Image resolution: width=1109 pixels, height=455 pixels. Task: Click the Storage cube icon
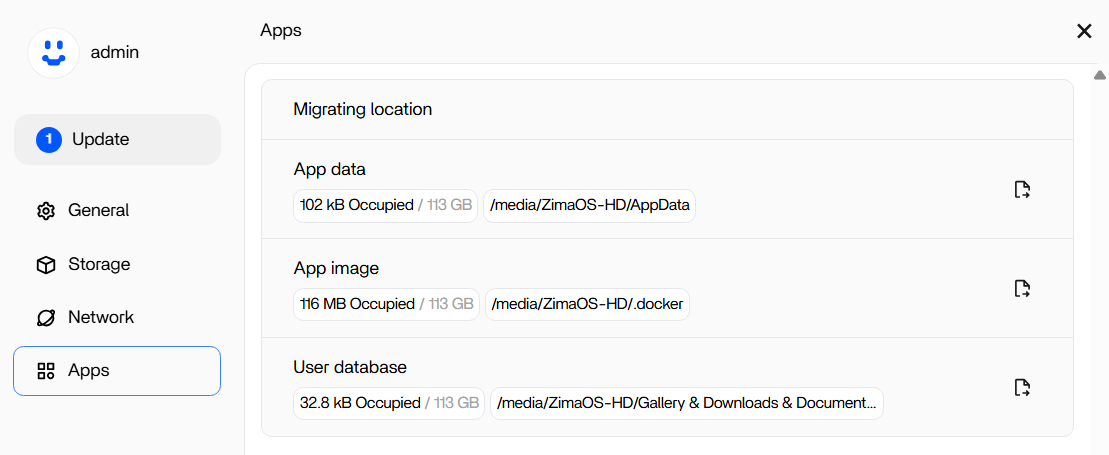(46, 265)
